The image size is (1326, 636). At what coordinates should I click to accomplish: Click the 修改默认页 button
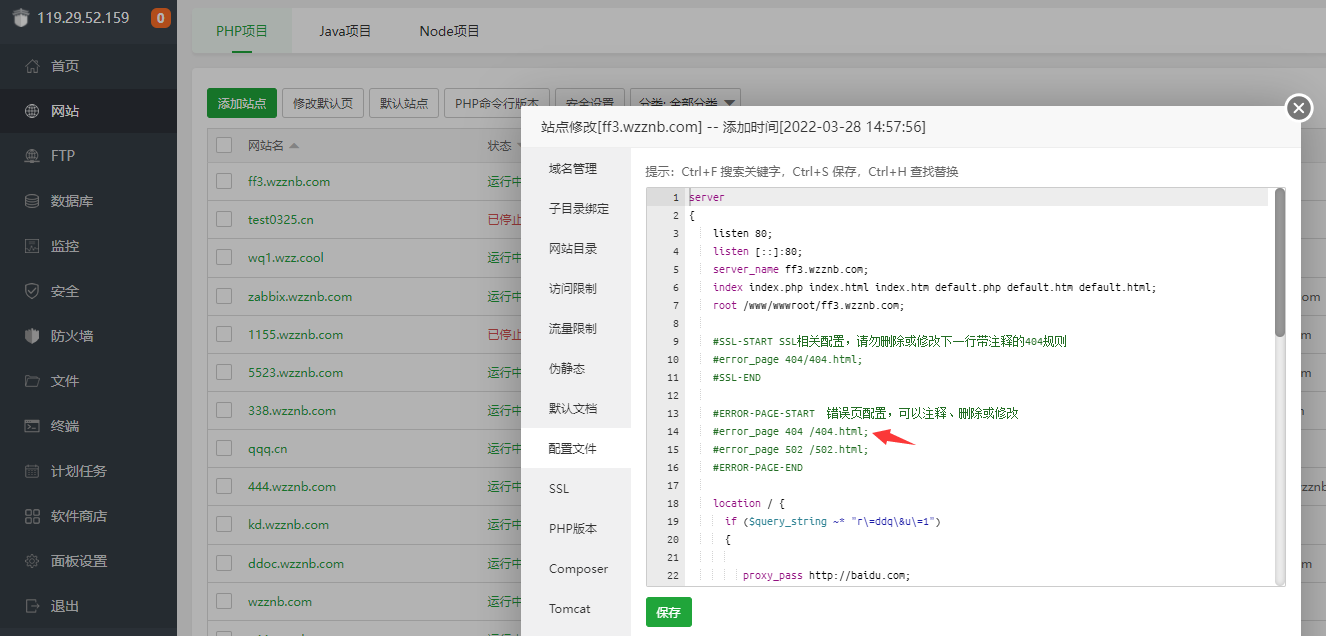[323, 103]
